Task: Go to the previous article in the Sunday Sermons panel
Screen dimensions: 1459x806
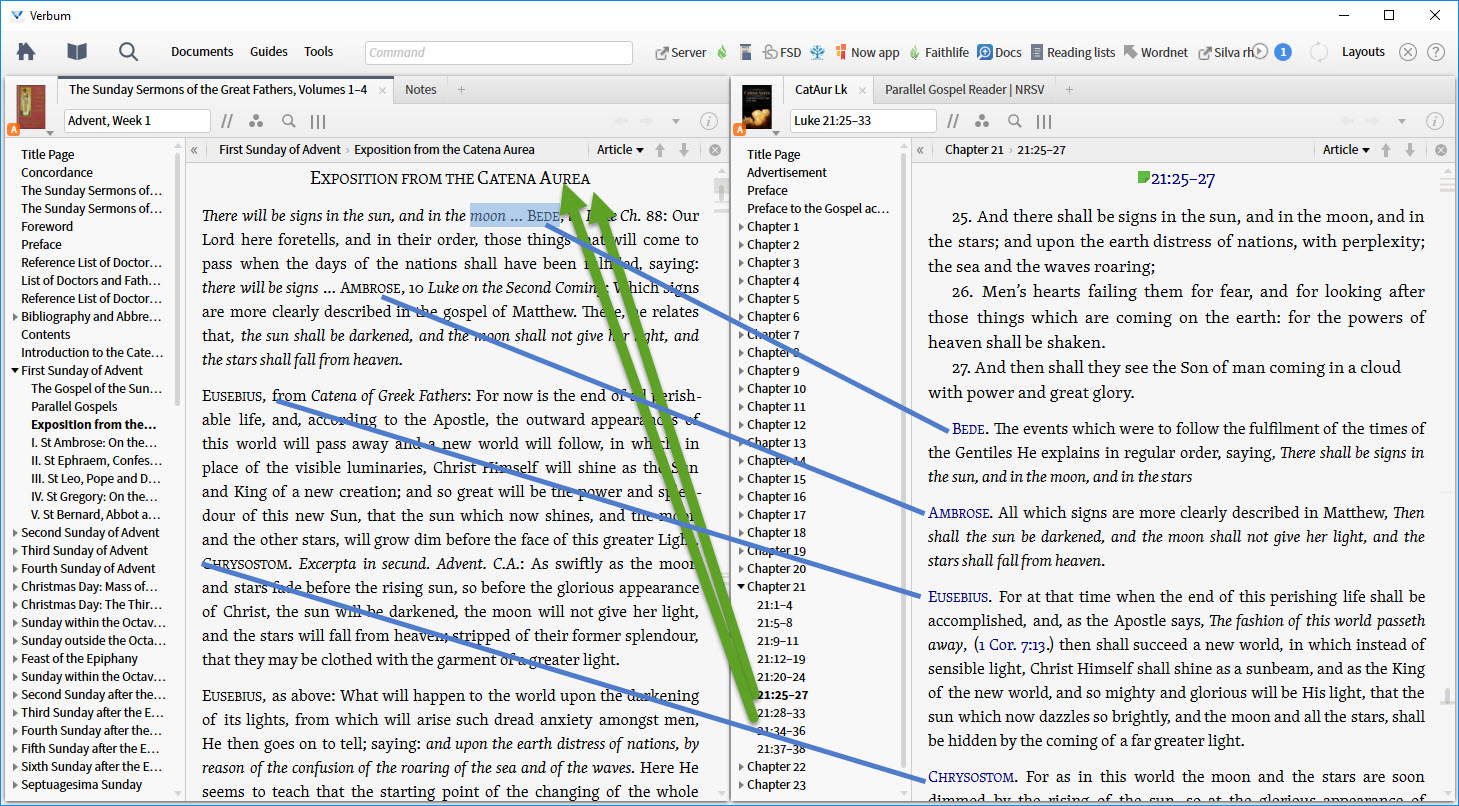Action: coord(660,150)
